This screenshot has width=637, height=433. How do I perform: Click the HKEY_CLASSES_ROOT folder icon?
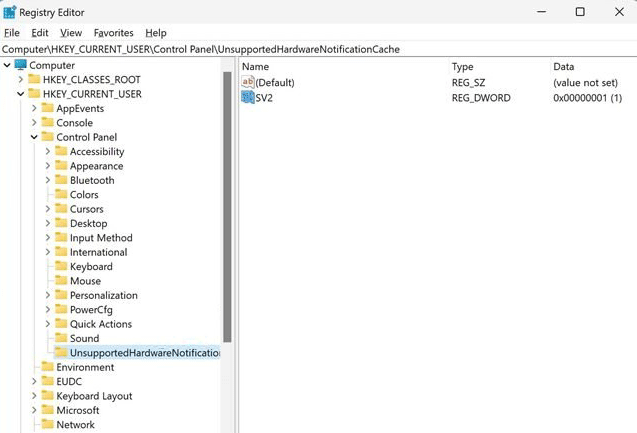click(x=34, y=79)
